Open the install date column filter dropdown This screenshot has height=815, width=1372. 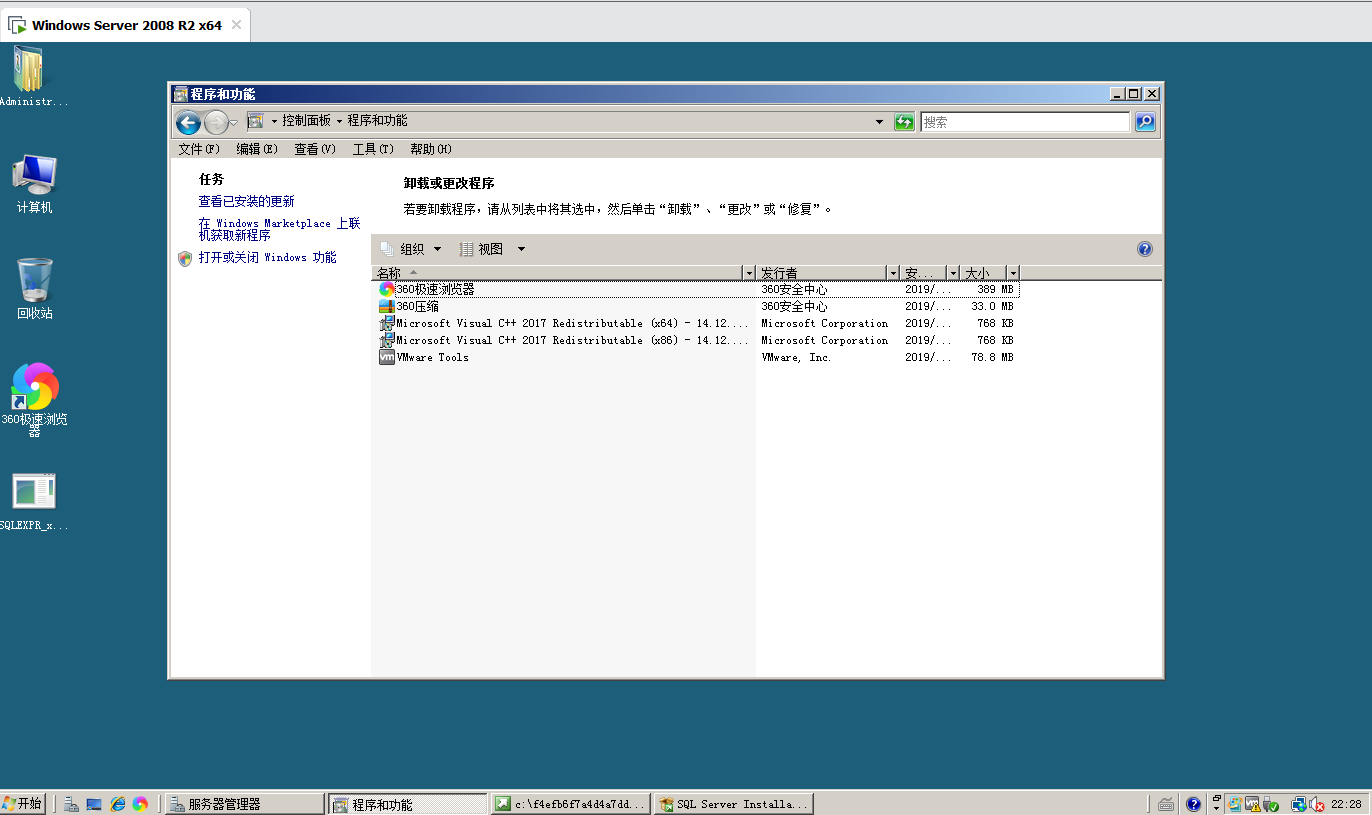tap(953, 273)
